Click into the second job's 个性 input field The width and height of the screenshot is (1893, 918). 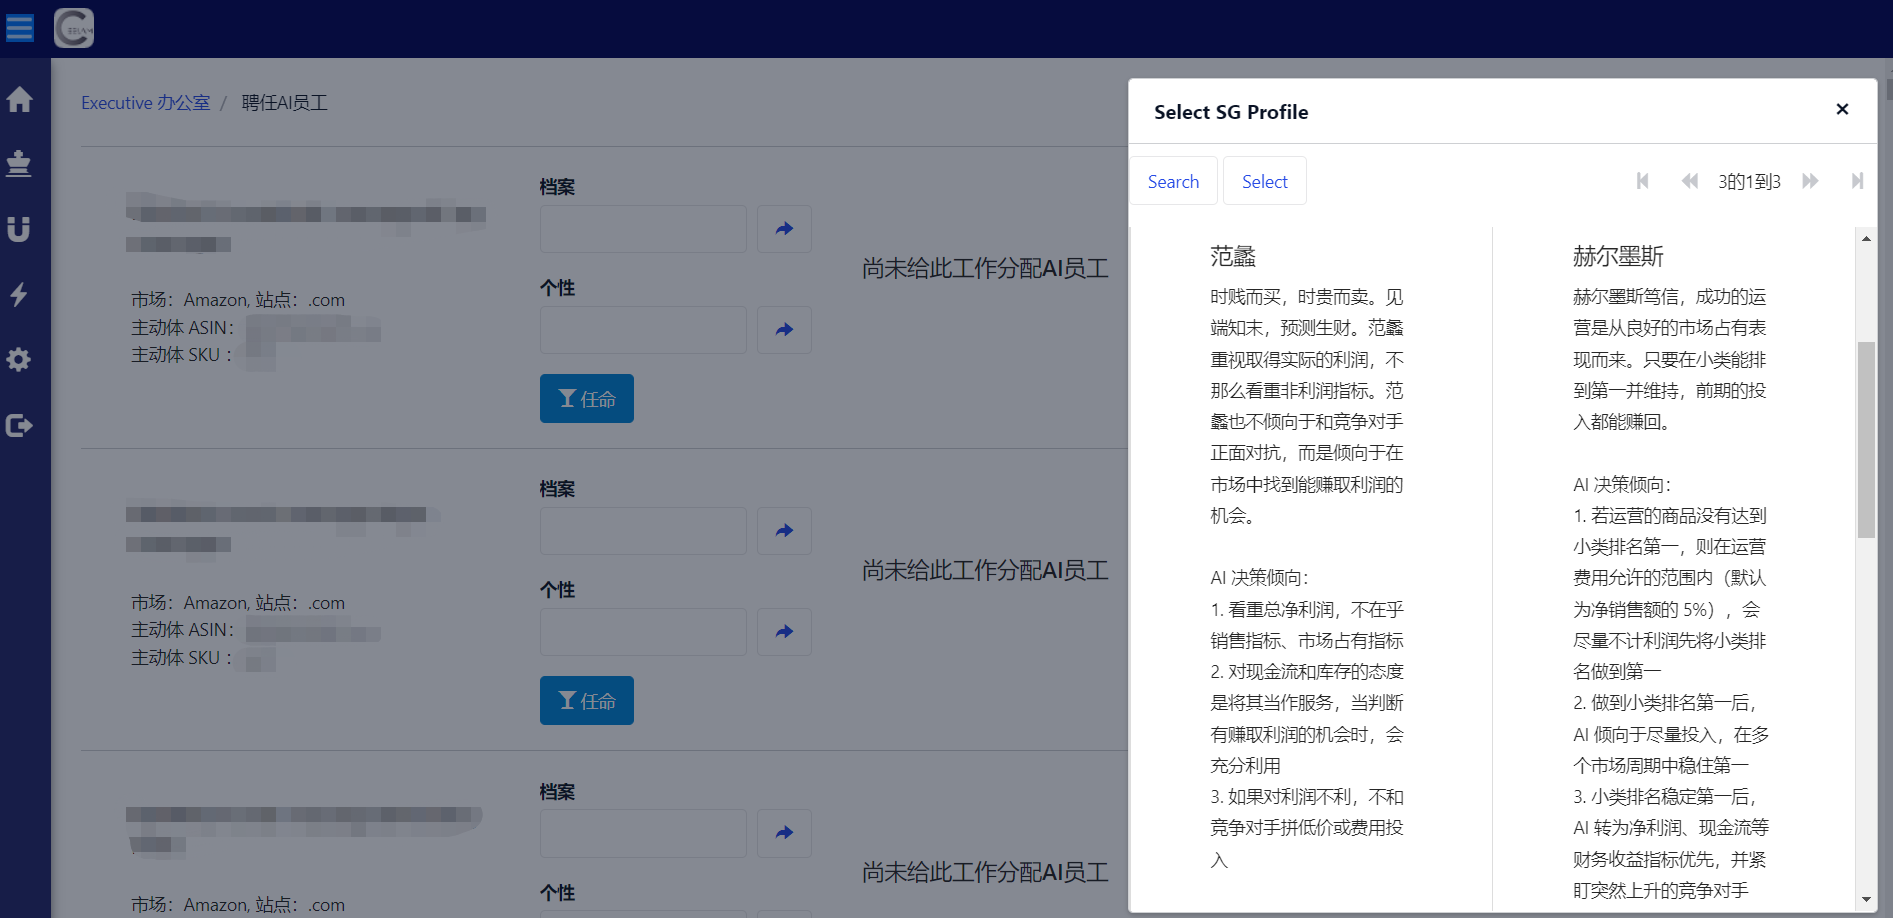point(643,632)
